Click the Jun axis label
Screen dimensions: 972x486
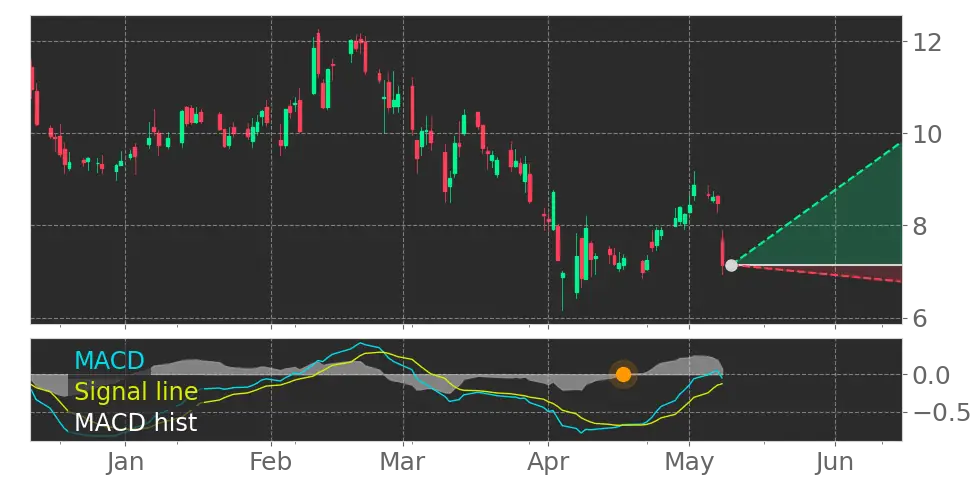coord(835,462)
